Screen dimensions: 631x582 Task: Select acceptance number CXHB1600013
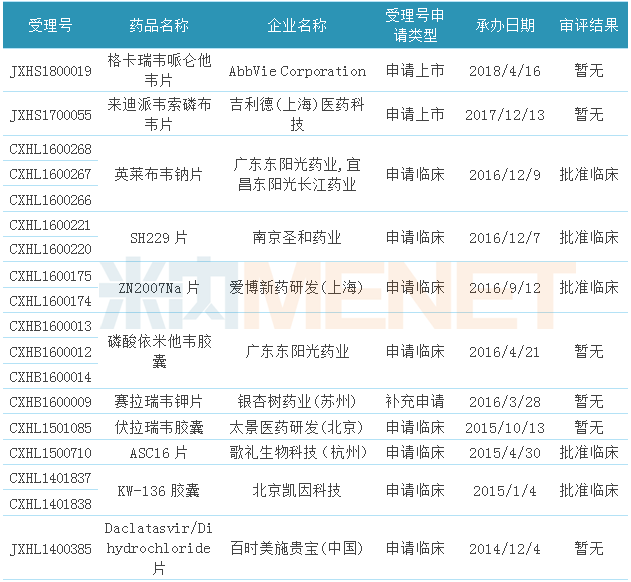(x=50, y=326)
